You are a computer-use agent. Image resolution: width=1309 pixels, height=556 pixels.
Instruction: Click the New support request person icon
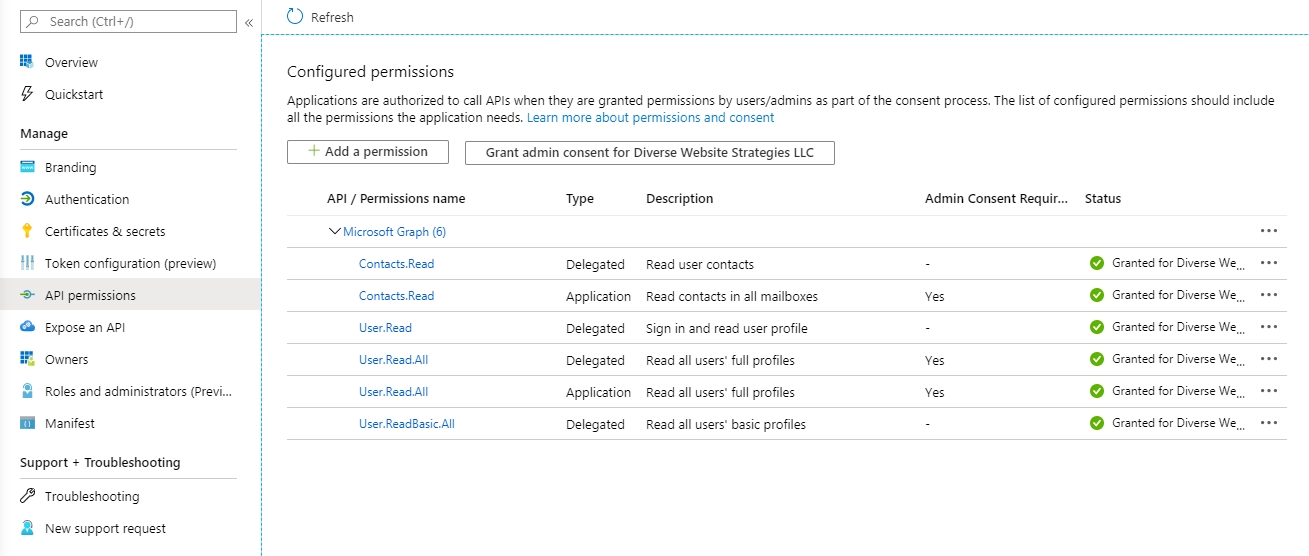click(x=27, y=528)
